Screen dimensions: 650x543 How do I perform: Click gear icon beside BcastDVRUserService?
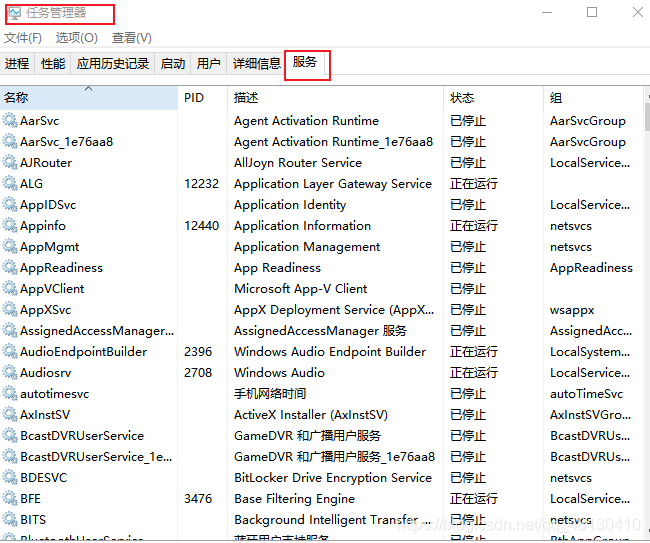(10, 435)
